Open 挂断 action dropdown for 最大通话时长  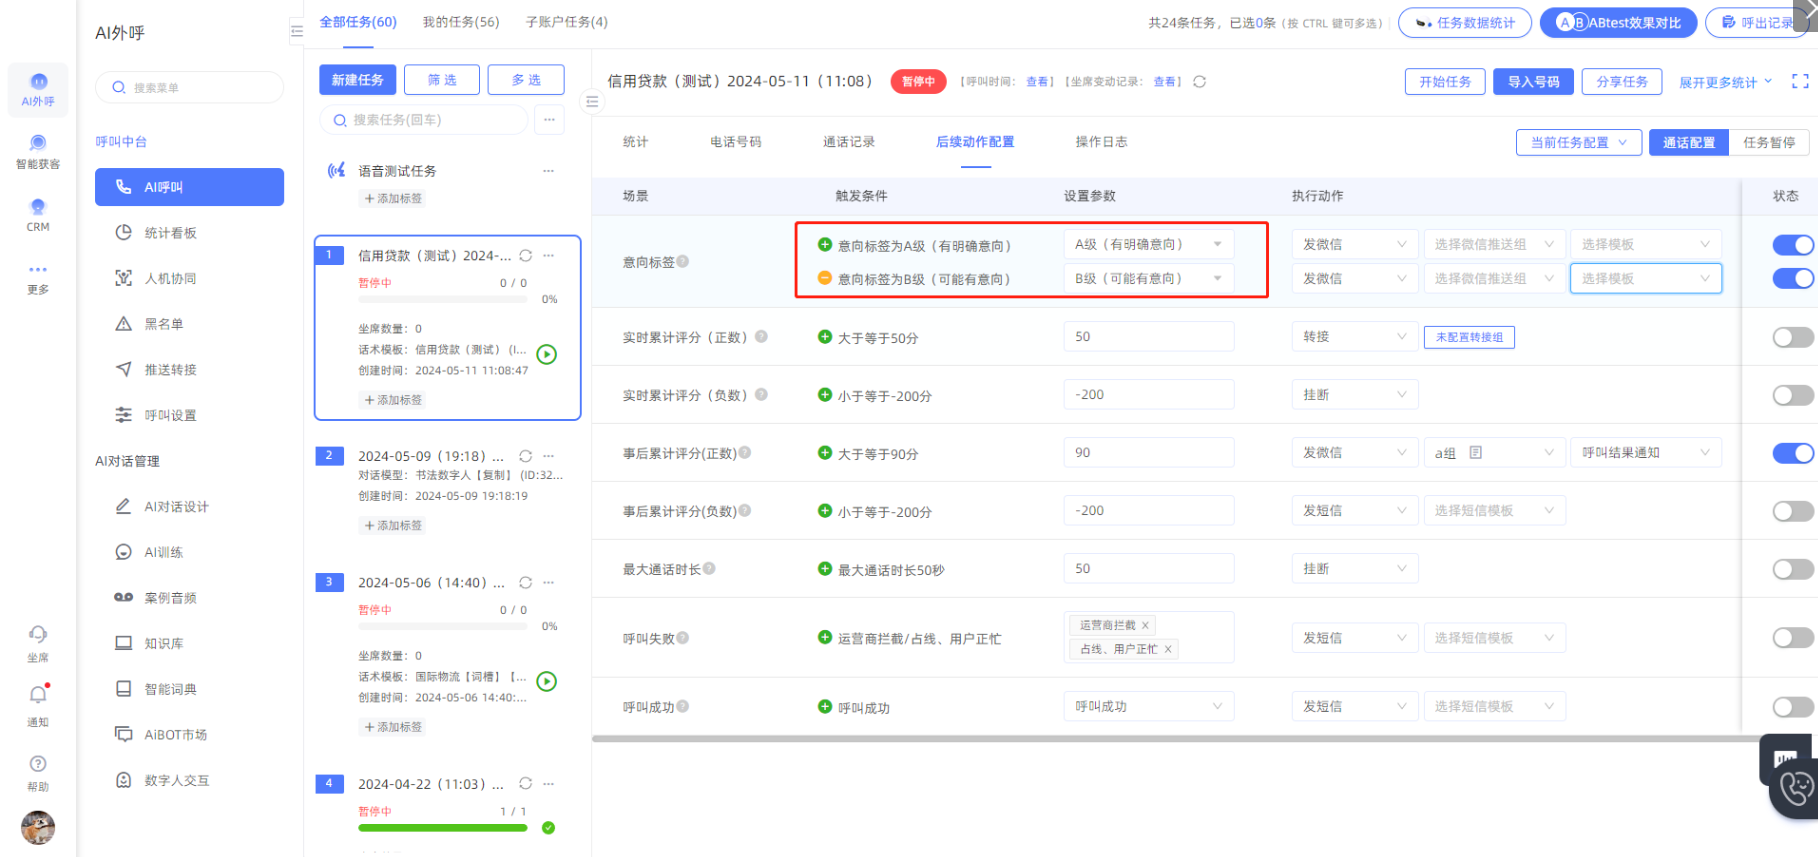[x=1353, y=569]
